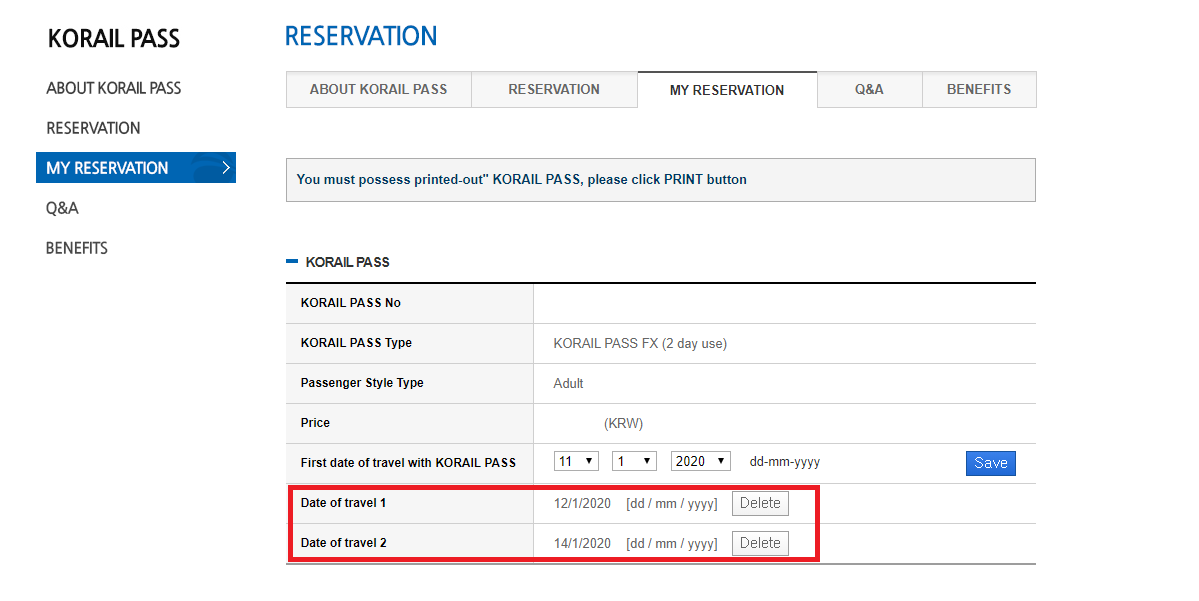
Task: Open the RESERVATION tab
Action: pyautogui.click(x=554, y=89)
